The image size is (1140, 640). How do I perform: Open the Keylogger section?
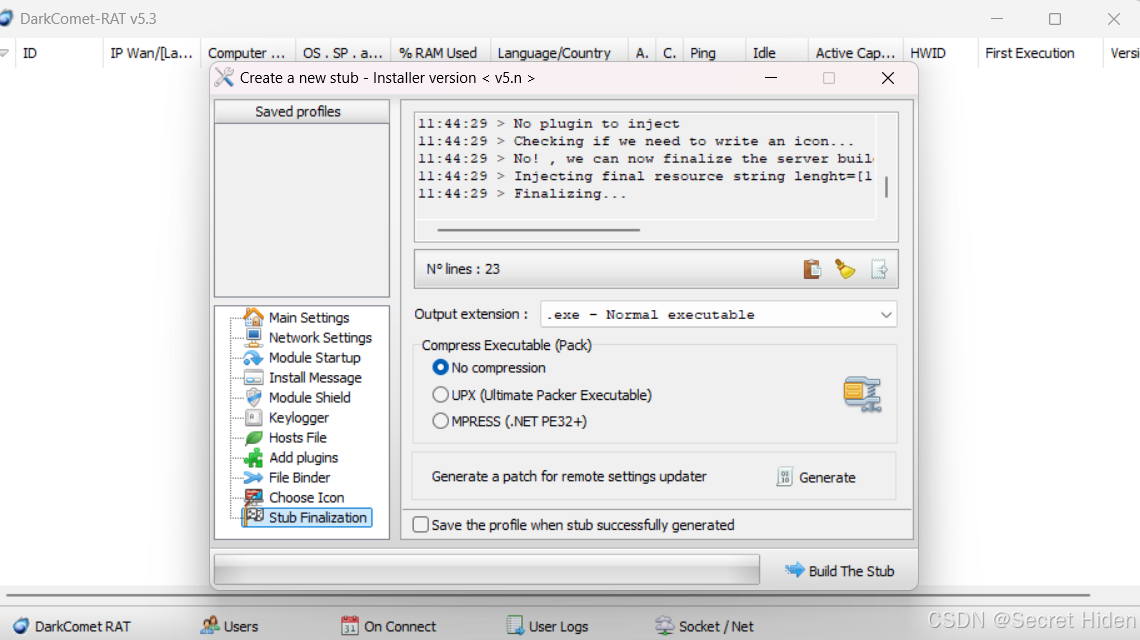(x=298, y=417)
